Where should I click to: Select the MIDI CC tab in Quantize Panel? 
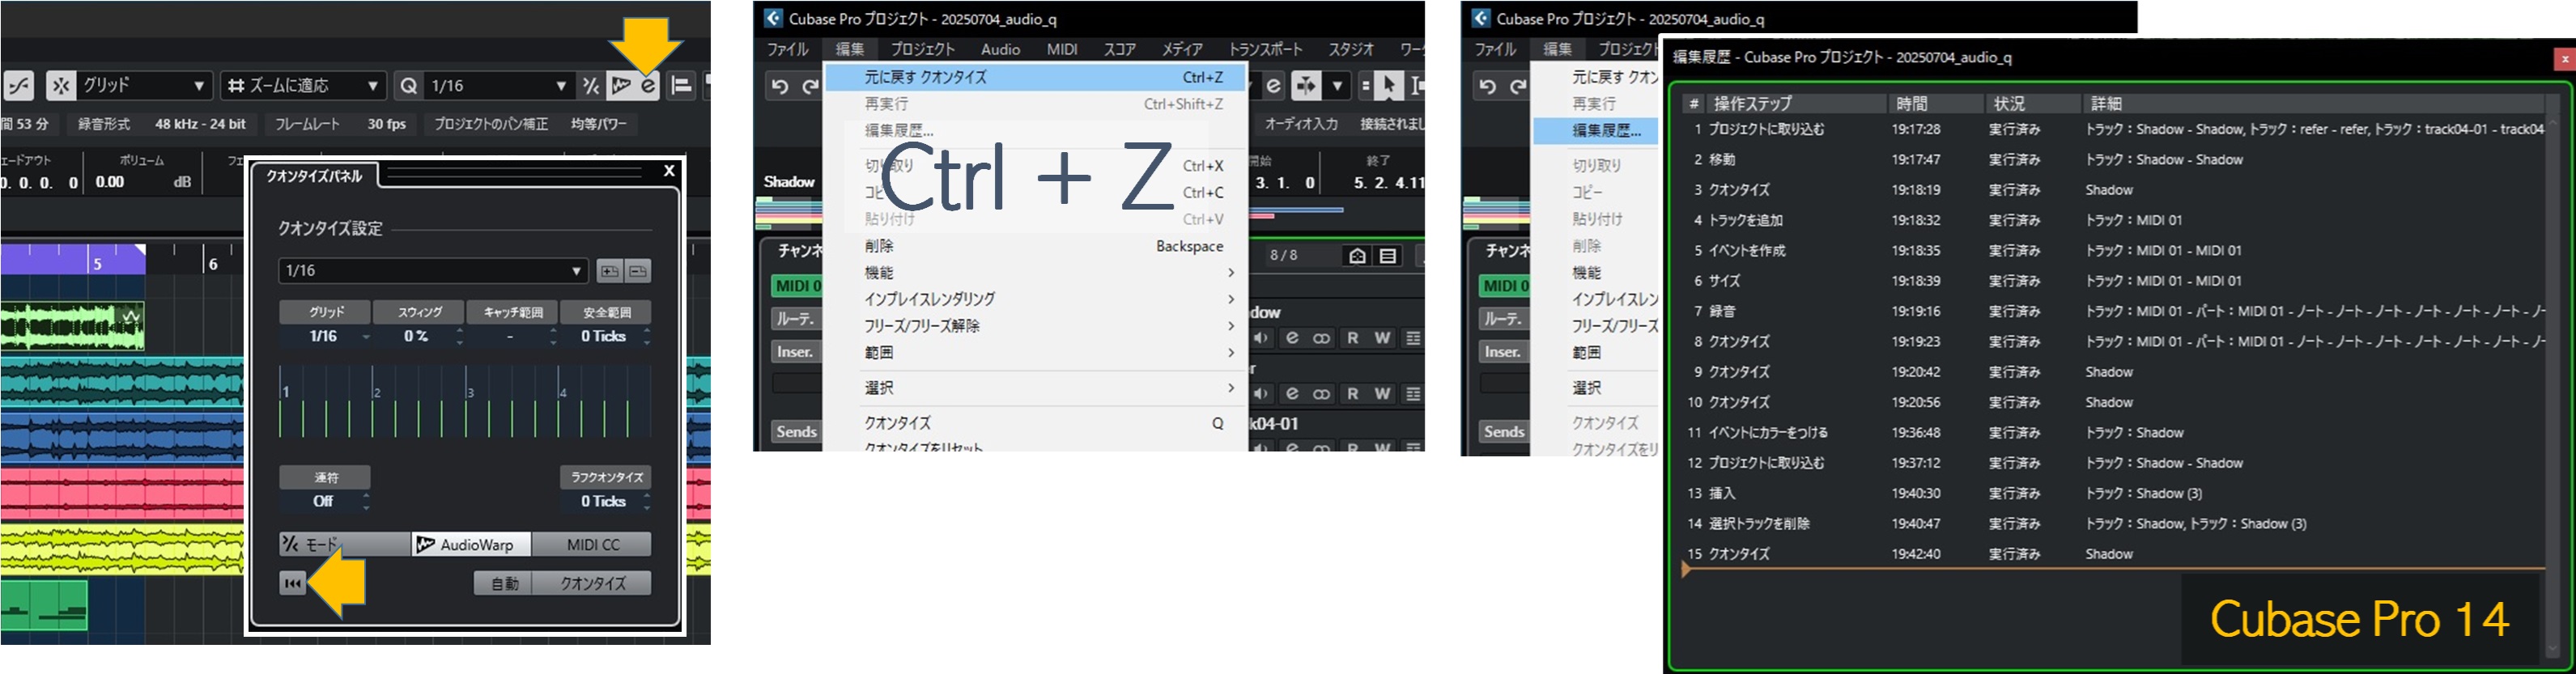click(592, 544)
